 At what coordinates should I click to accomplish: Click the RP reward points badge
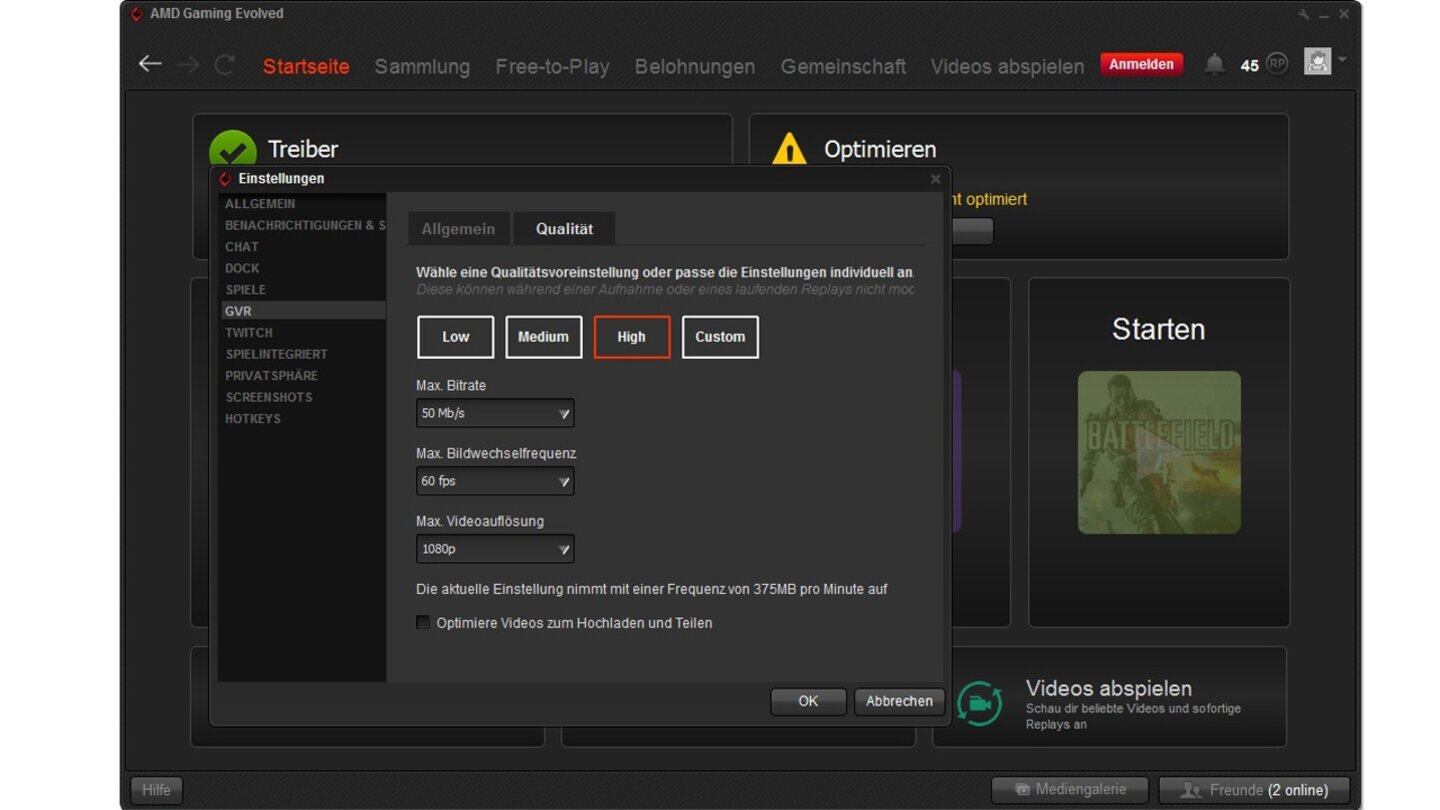click(1277, 64)
